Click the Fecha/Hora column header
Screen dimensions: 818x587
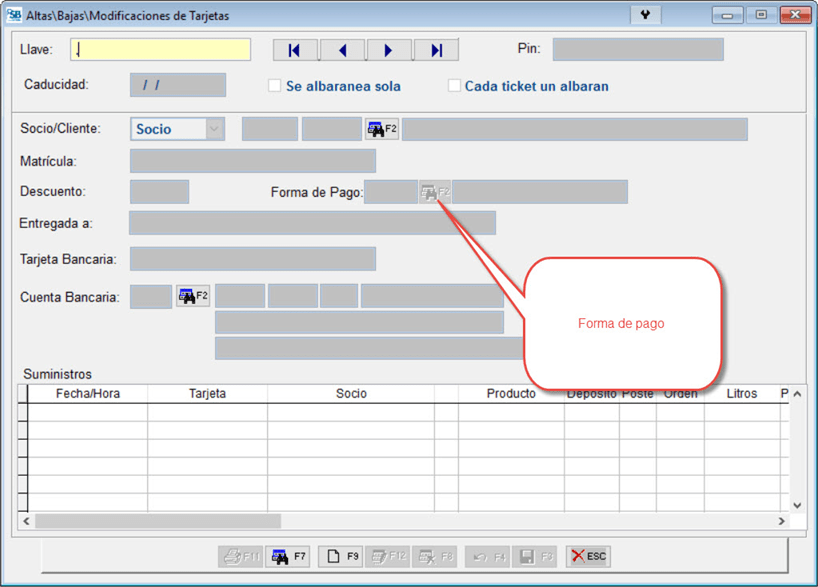tap(87, 394)
